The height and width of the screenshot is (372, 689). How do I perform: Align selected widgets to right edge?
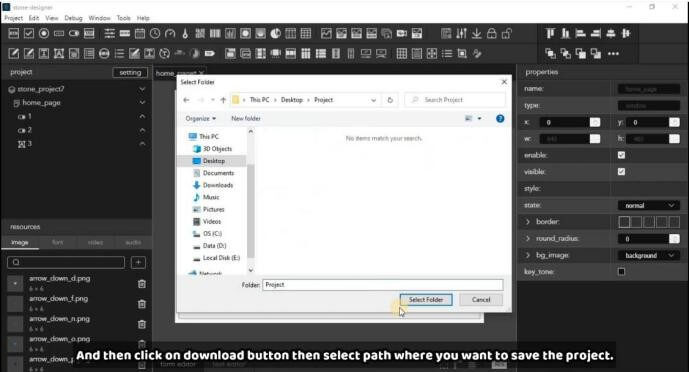[596, 33]
